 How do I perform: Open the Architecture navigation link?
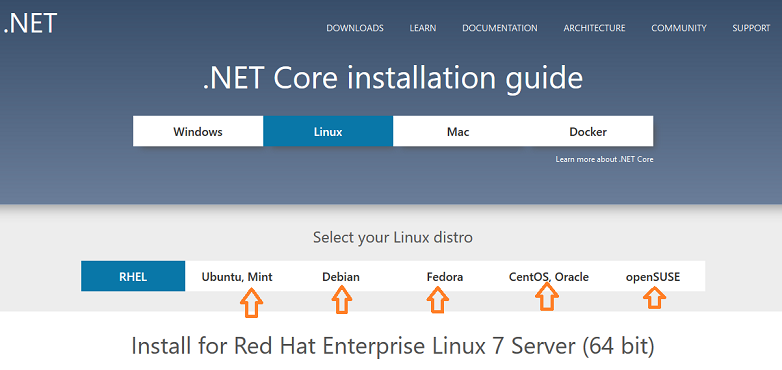pyautogui.click(x=594, y=28)
